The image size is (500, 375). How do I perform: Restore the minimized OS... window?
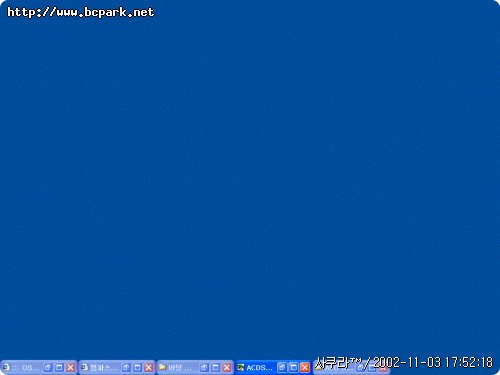pyautogui.click(x=48, y=367)
